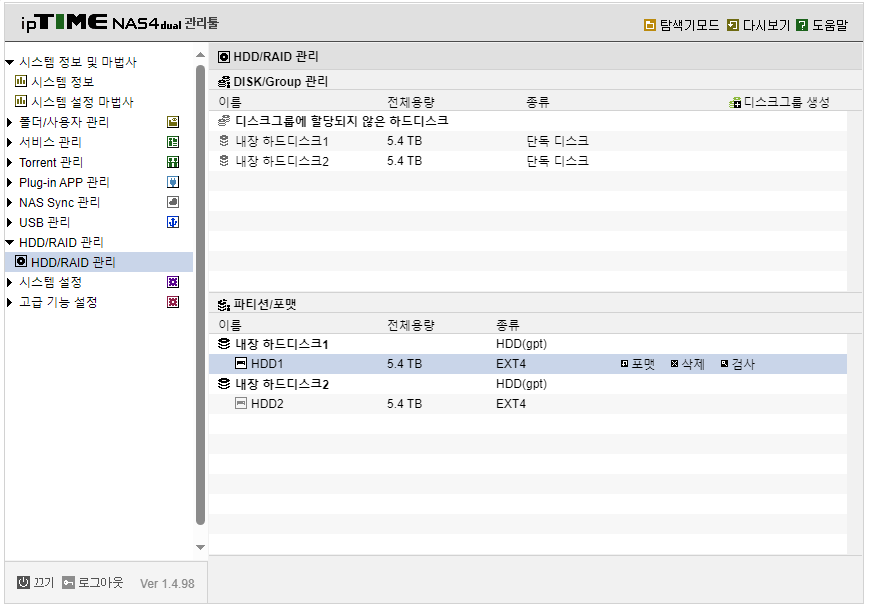Click Ver 1.4.98 version text
Image resolution: width=869 pixels, height=604 pixels.
pyautogui.click(x=167, y=583)
